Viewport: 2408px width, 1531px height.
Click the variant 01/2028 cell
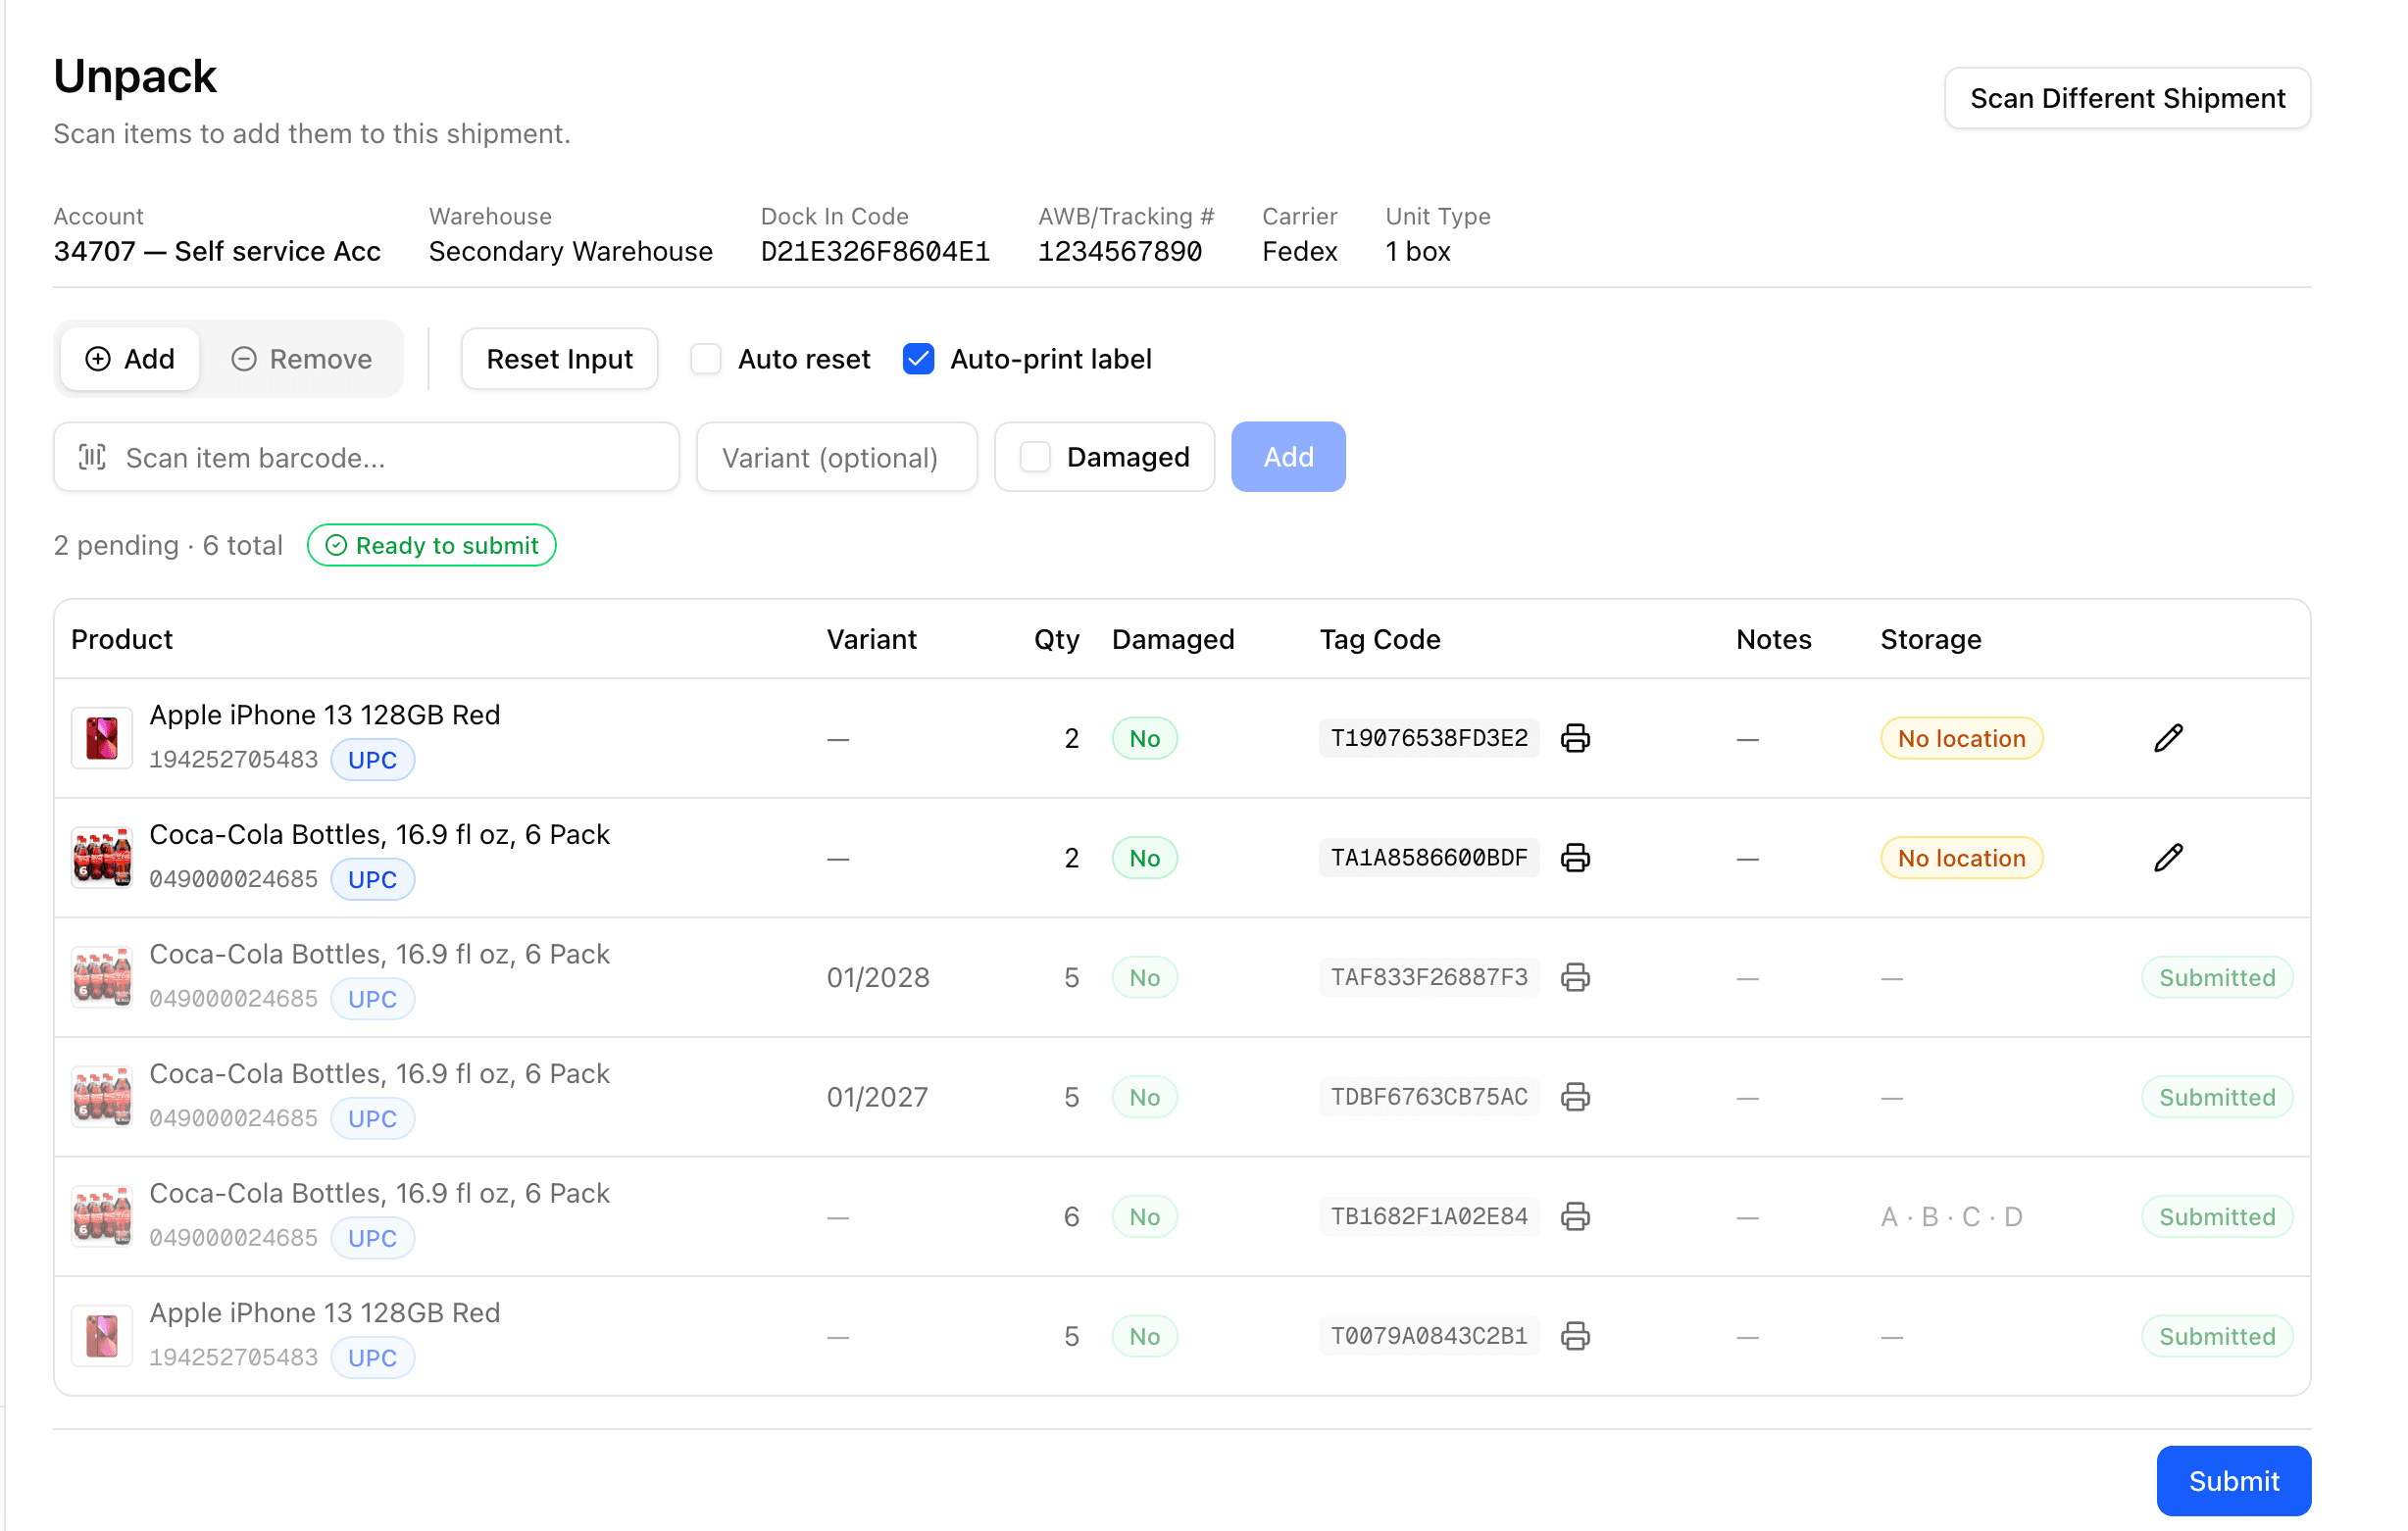click(x=878, y=977)
